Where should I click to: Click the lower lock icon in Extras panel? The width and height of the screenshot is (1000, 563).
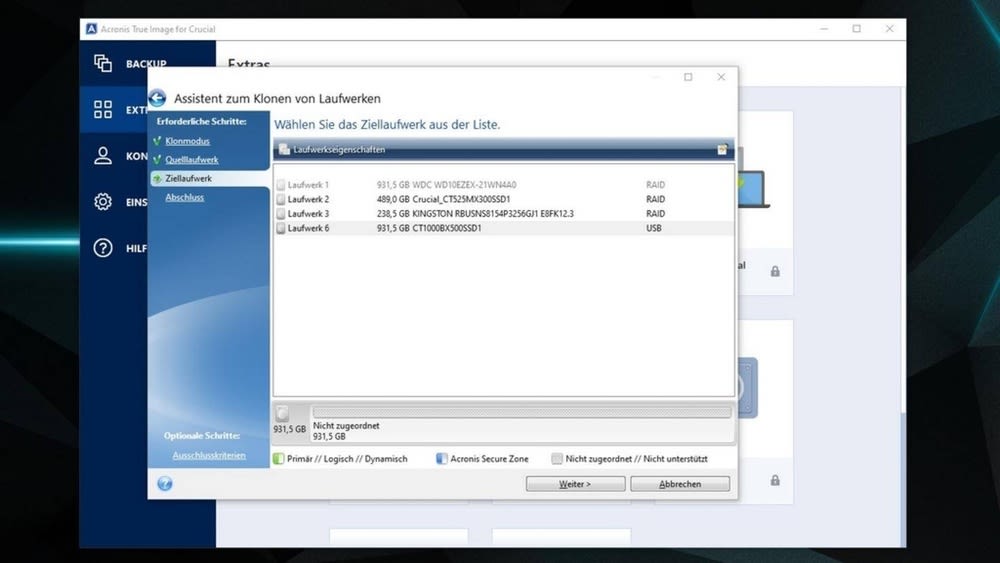(x=775, y=480)
